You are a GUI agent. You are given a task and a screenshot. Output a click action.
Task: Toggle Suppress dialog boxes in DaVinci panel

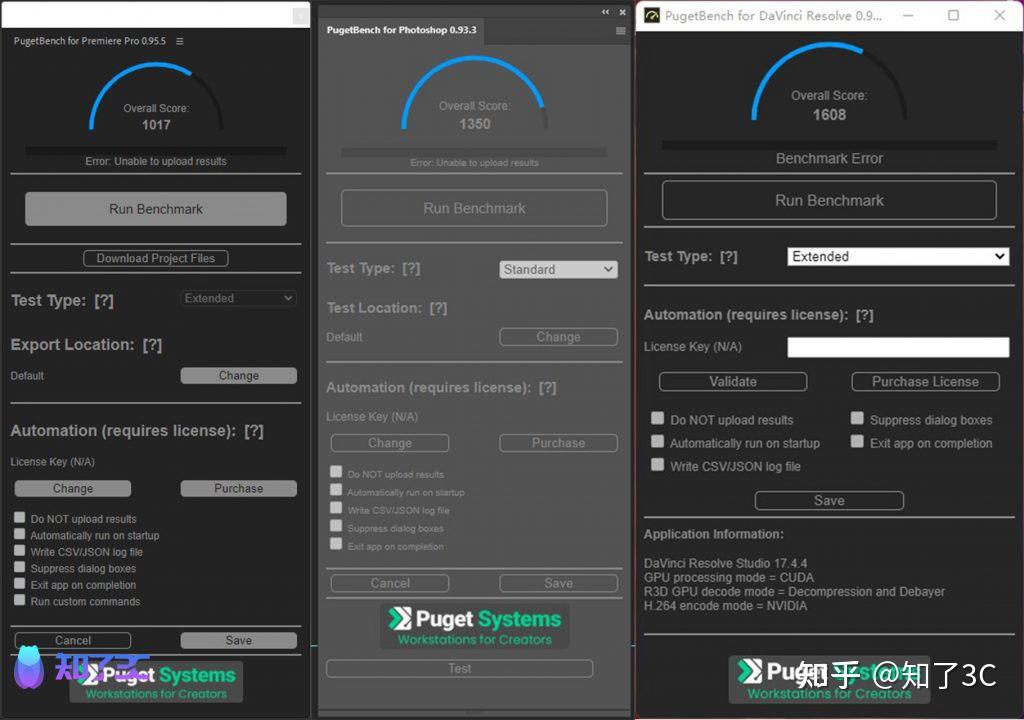click(857, 419)
